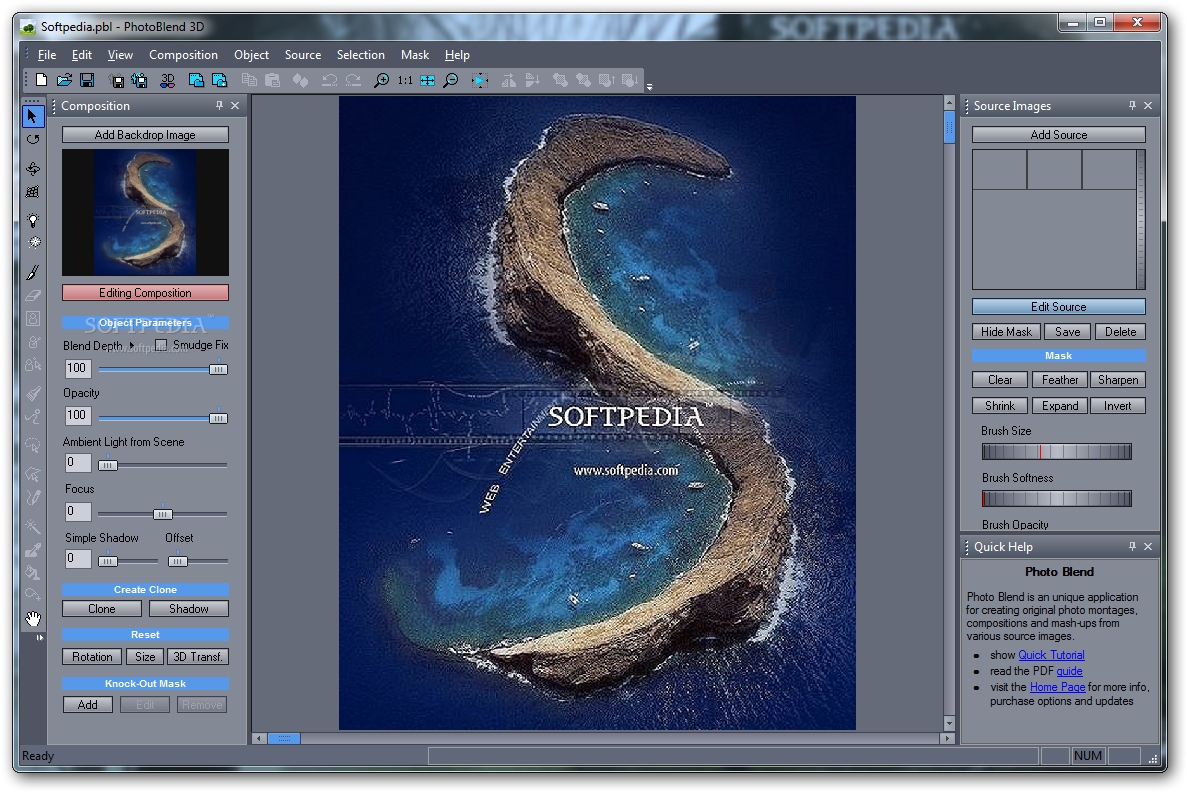Select the eraser tool

(x=33, y=295)
